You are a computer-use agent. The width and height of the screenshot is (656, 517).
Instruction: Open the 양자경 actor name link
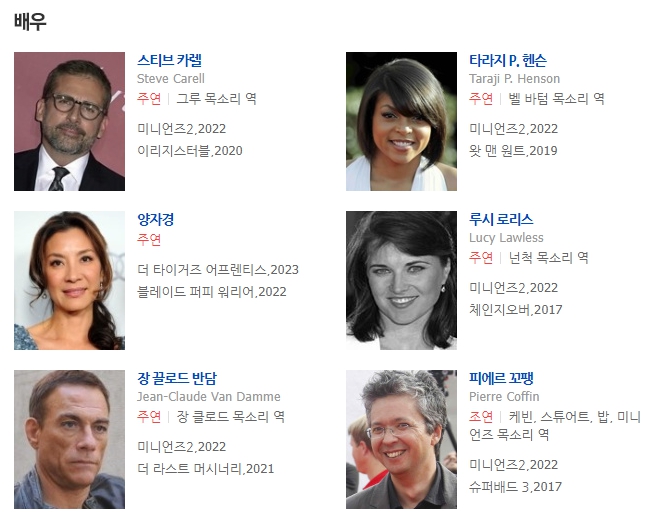coord(156,219)
